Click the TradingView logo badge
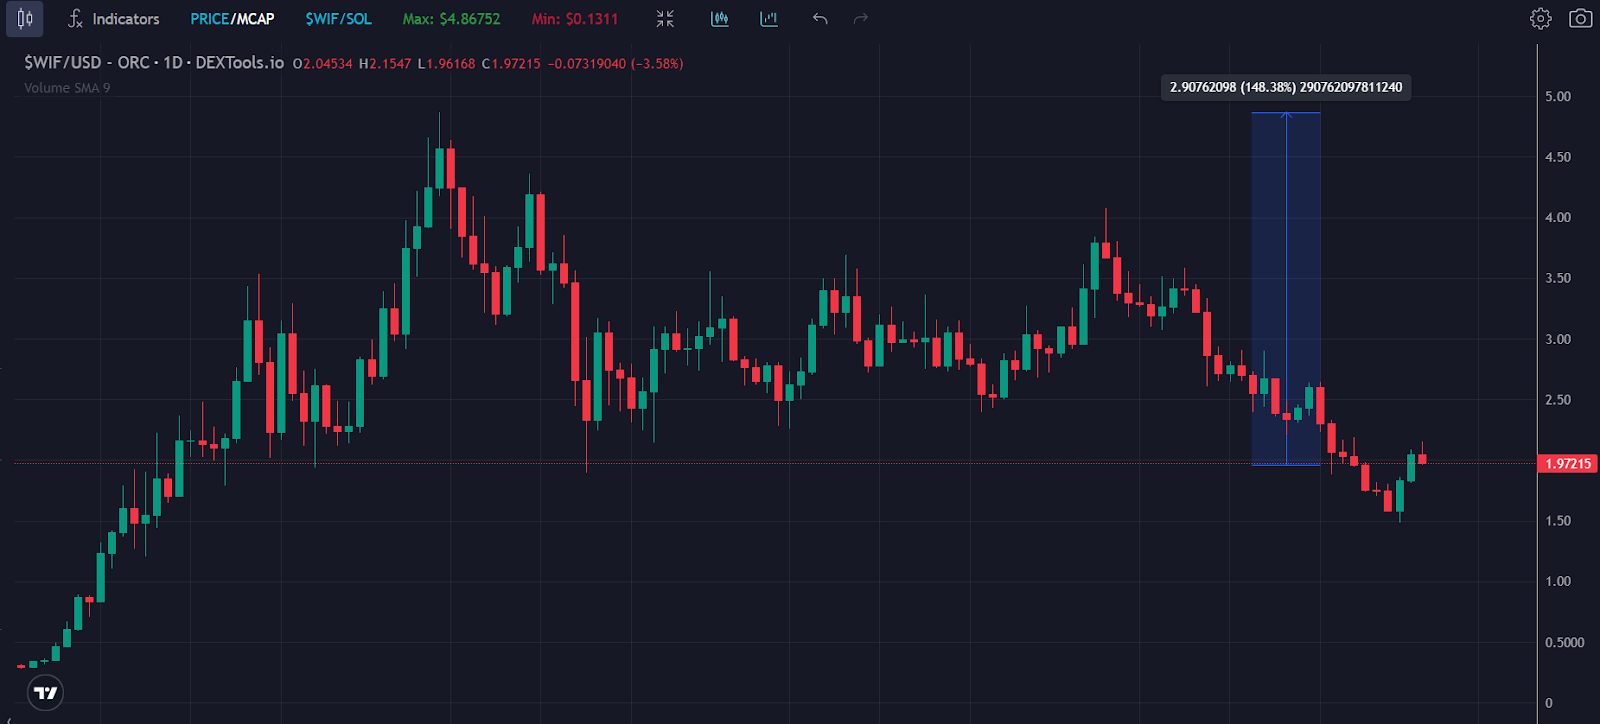Viewport: 1600px width, 724px height. pyautogui.click(x=46, y=693)
